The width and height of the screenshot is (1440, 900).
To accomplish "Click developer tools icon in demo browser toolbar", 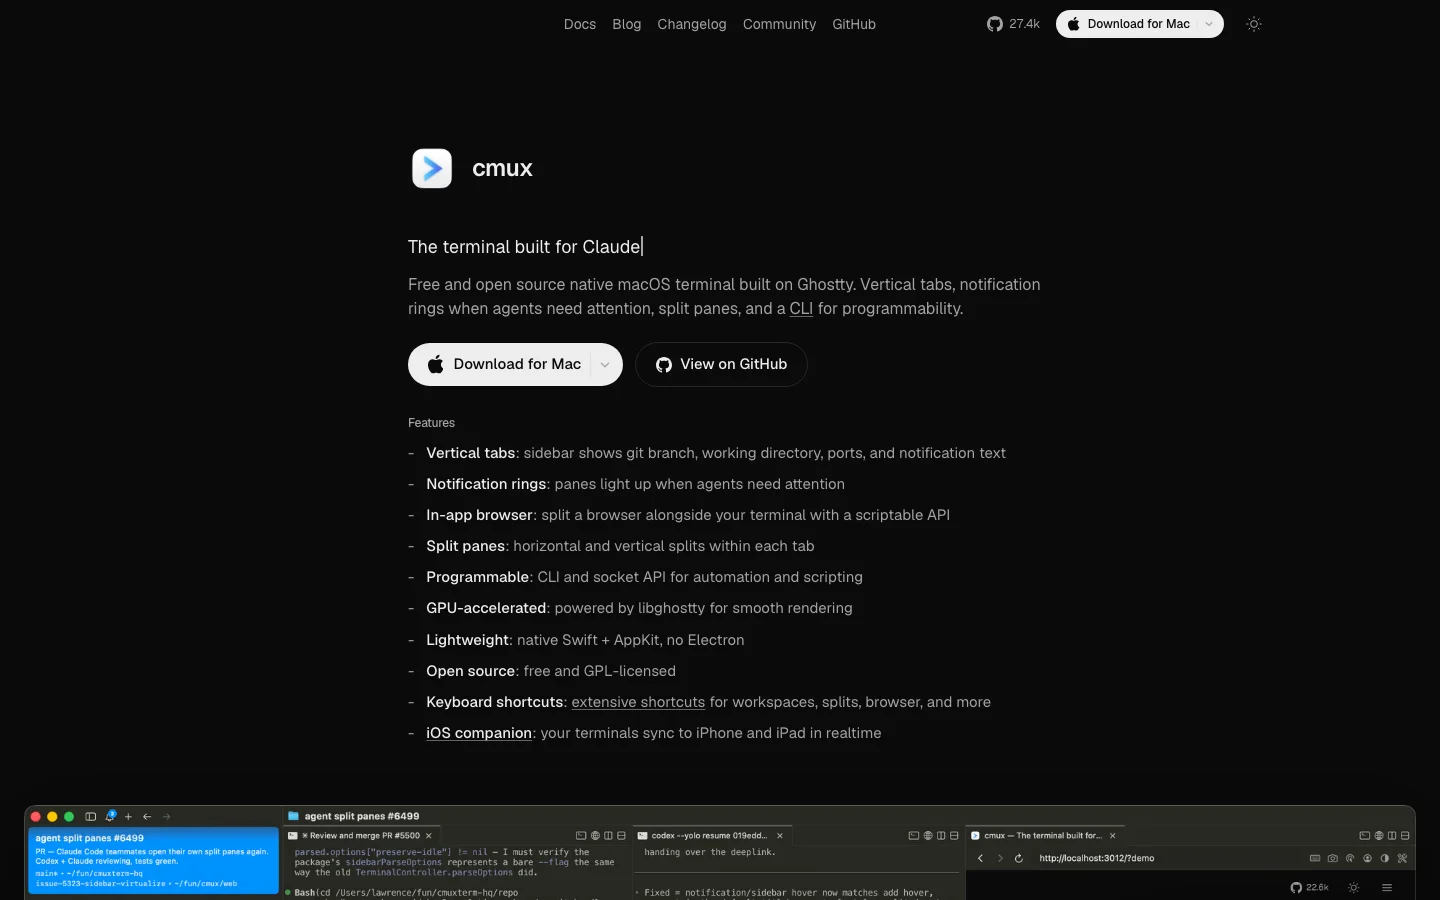I will click(x=1402, y=858).
